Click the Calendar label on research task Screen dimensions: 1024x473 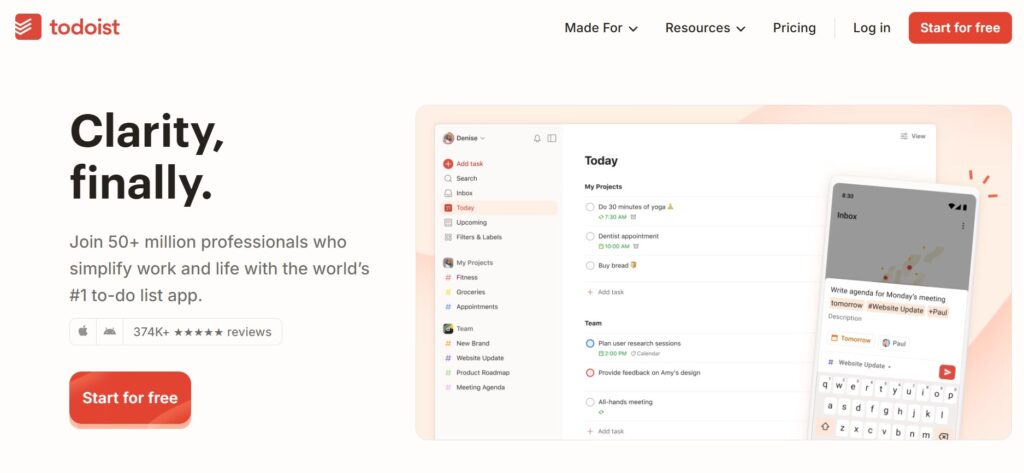click(646, 353)
